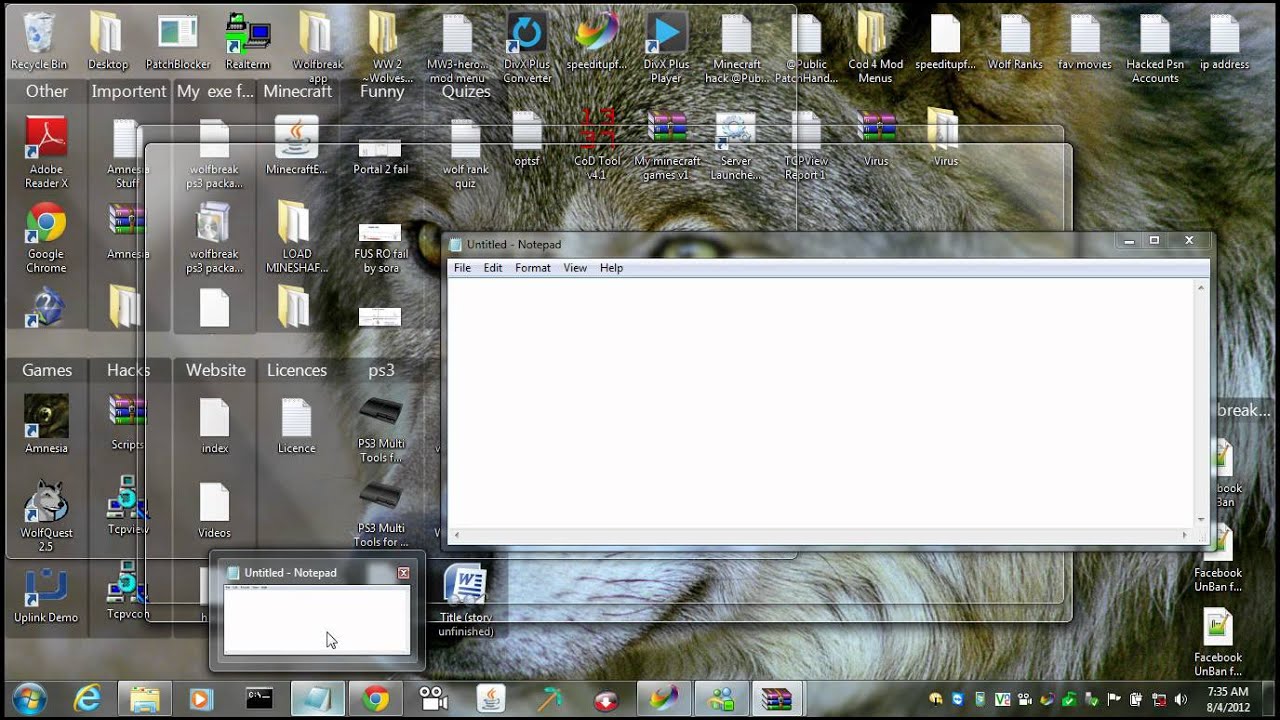Select the Videos file icon
The width and height of the screenshot is (1280, 720).
coord(214,511)
